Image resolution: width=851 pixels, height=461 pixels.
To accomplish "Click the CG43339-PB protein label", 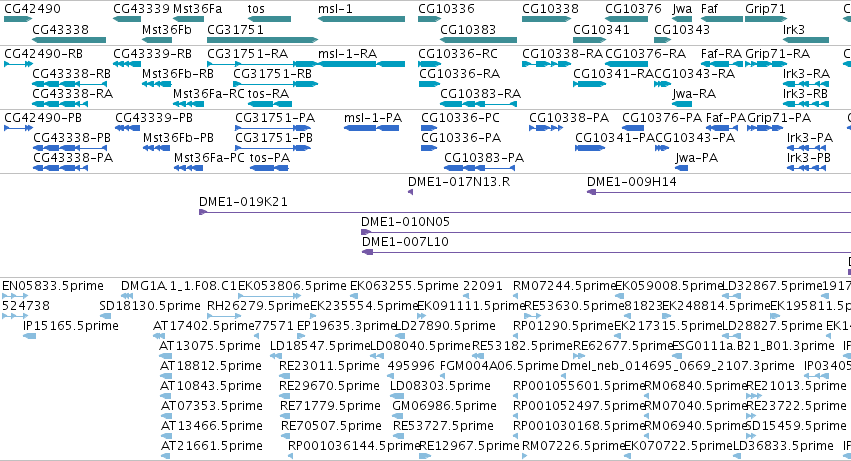I will (154, 118).
